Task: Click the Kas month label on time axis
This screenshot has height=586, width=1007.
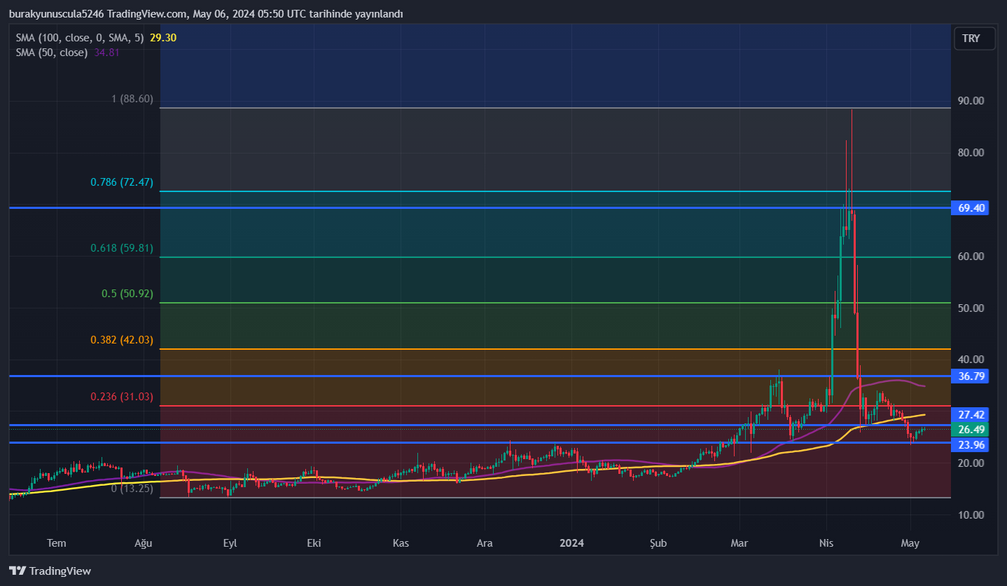Action: pos(401,543)
